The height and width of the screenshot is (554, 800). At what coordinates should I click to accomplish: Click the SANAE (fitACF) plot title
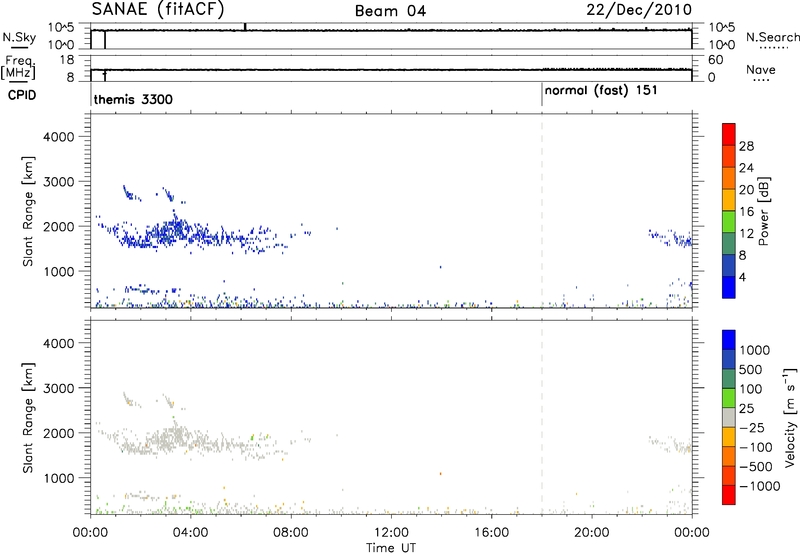[x=158, y=10]
